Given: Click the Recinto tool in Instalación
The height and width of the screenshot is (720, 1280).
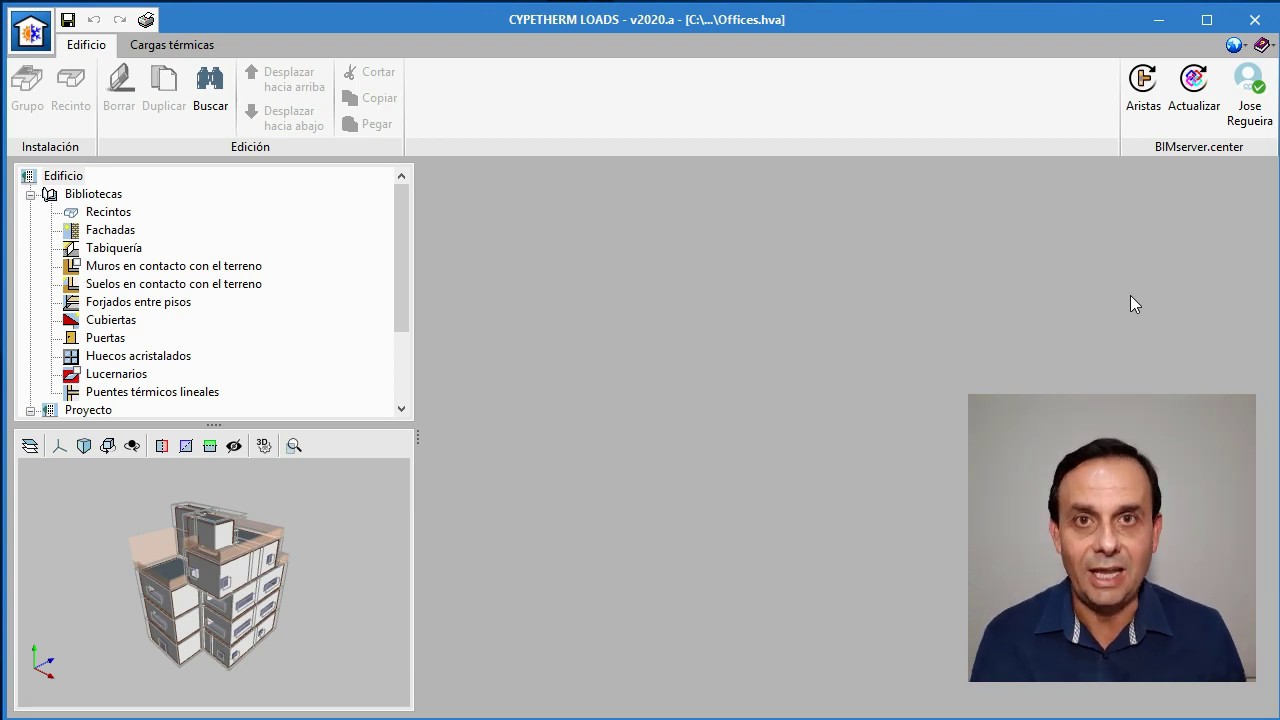Looking at the screenshot, I should 71,89.
